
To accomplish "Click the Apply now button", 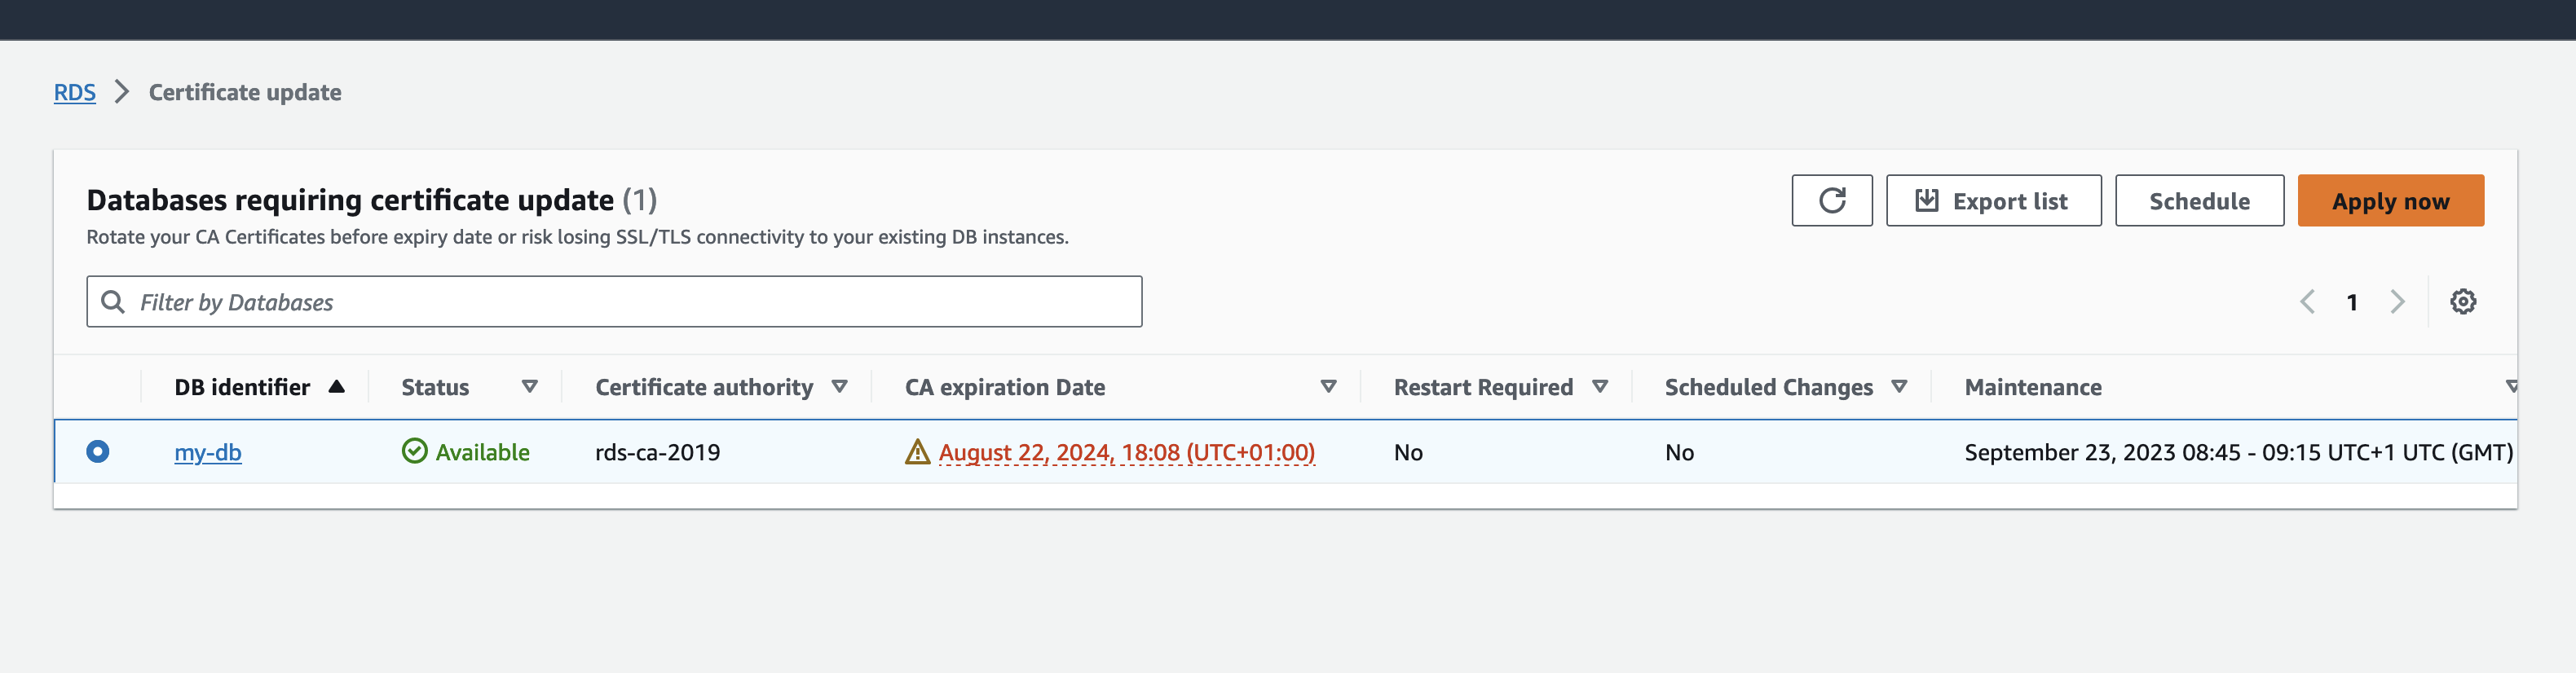I will pos(2390,201).
